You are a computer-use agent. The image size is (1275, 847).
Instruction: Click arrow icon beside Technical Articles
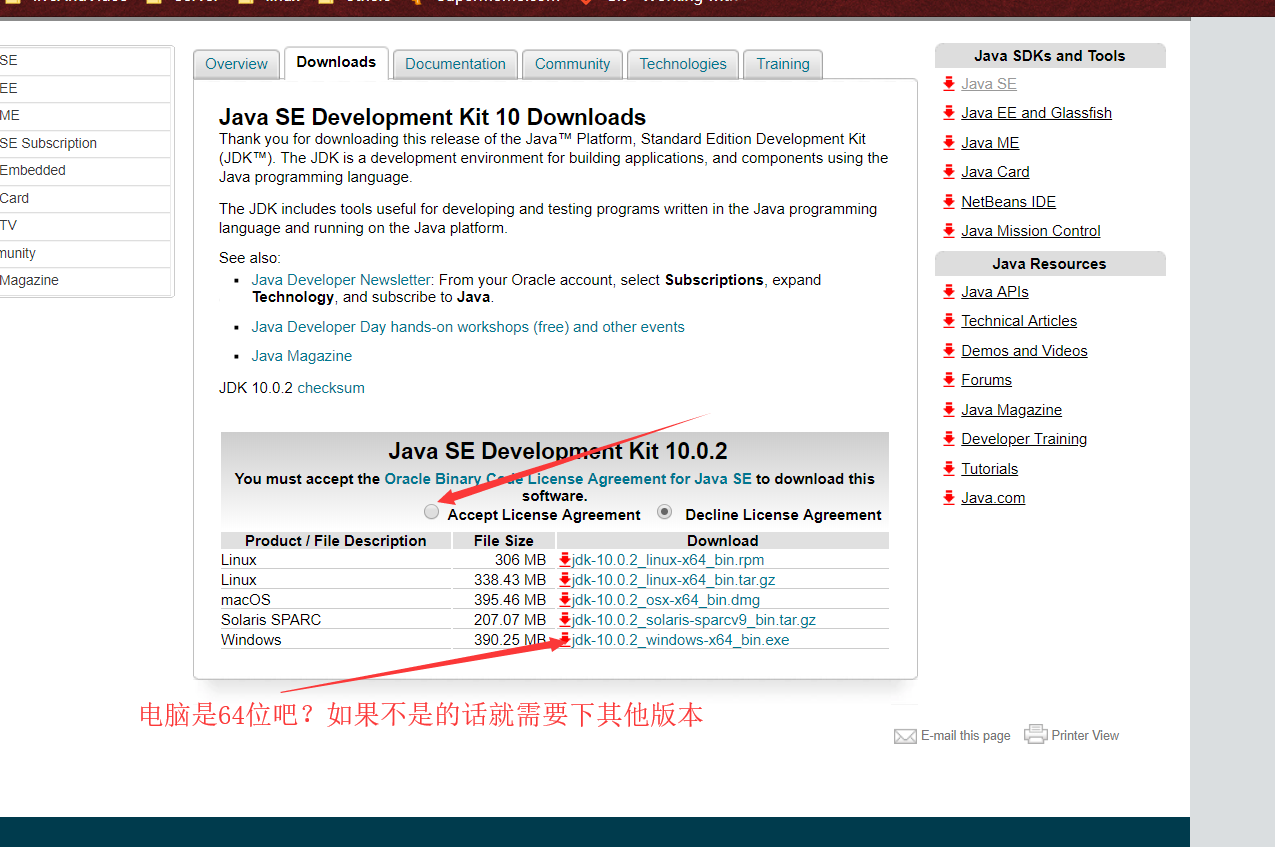[x=949, y=321]
